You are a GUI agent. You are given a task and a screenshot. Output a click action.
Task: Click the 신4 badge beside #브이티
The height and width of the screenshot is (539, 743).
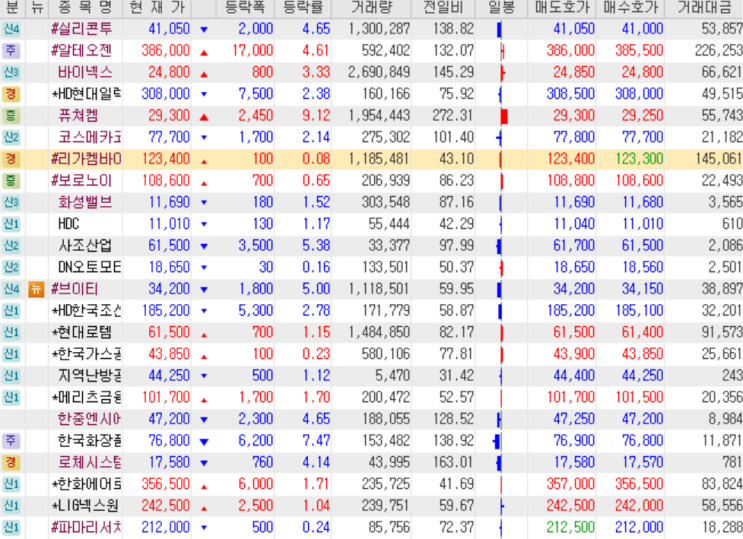(11, 289)
